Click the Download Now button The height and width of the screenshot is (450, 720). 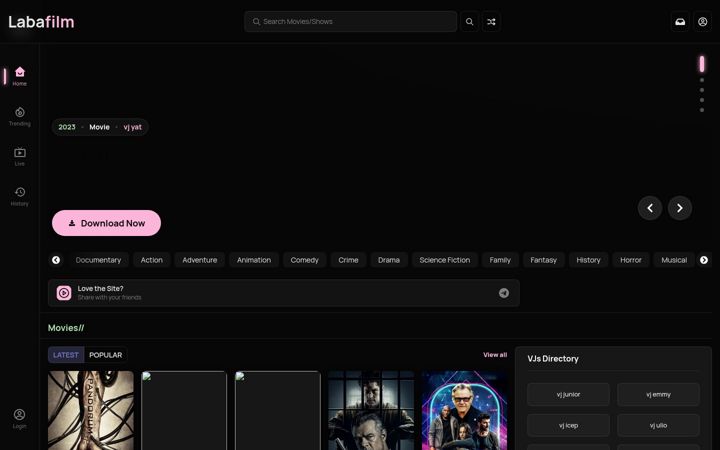(107, 223)
